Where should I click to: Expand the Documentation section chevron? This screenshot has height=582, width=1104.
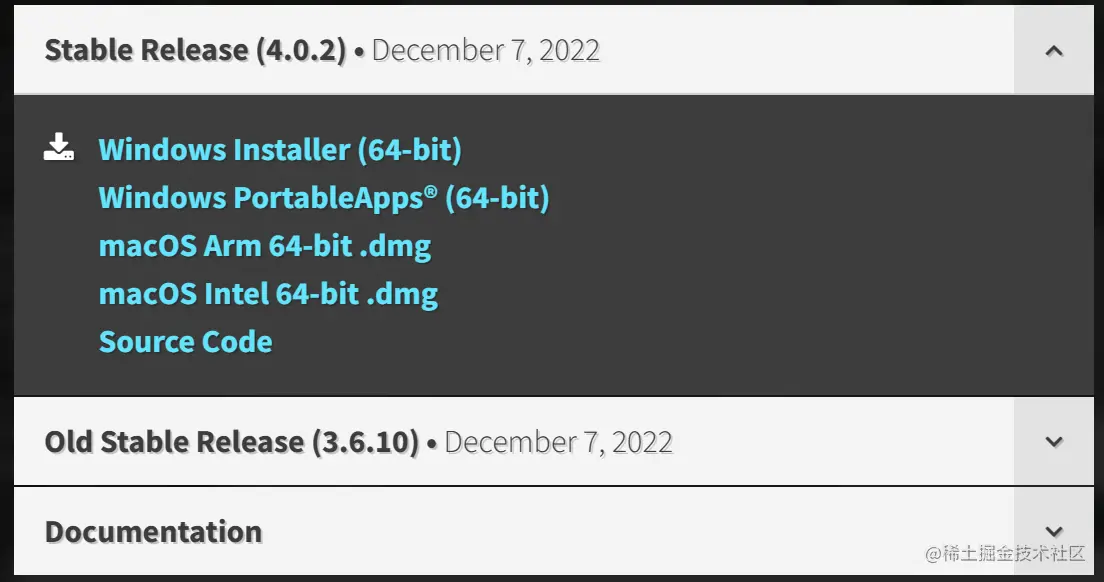1053,531
